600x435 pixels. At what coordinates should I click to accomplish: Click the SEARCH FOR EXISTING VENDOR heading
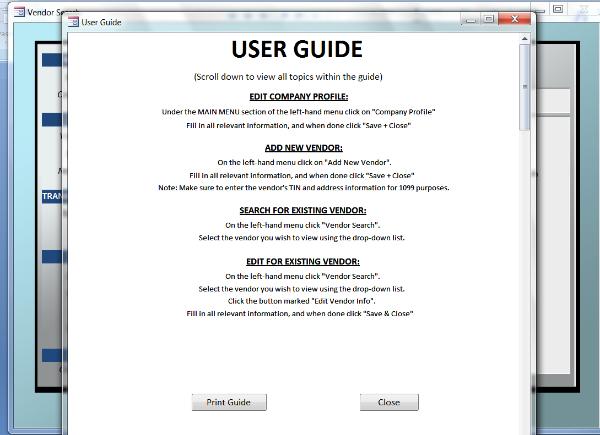302,211
